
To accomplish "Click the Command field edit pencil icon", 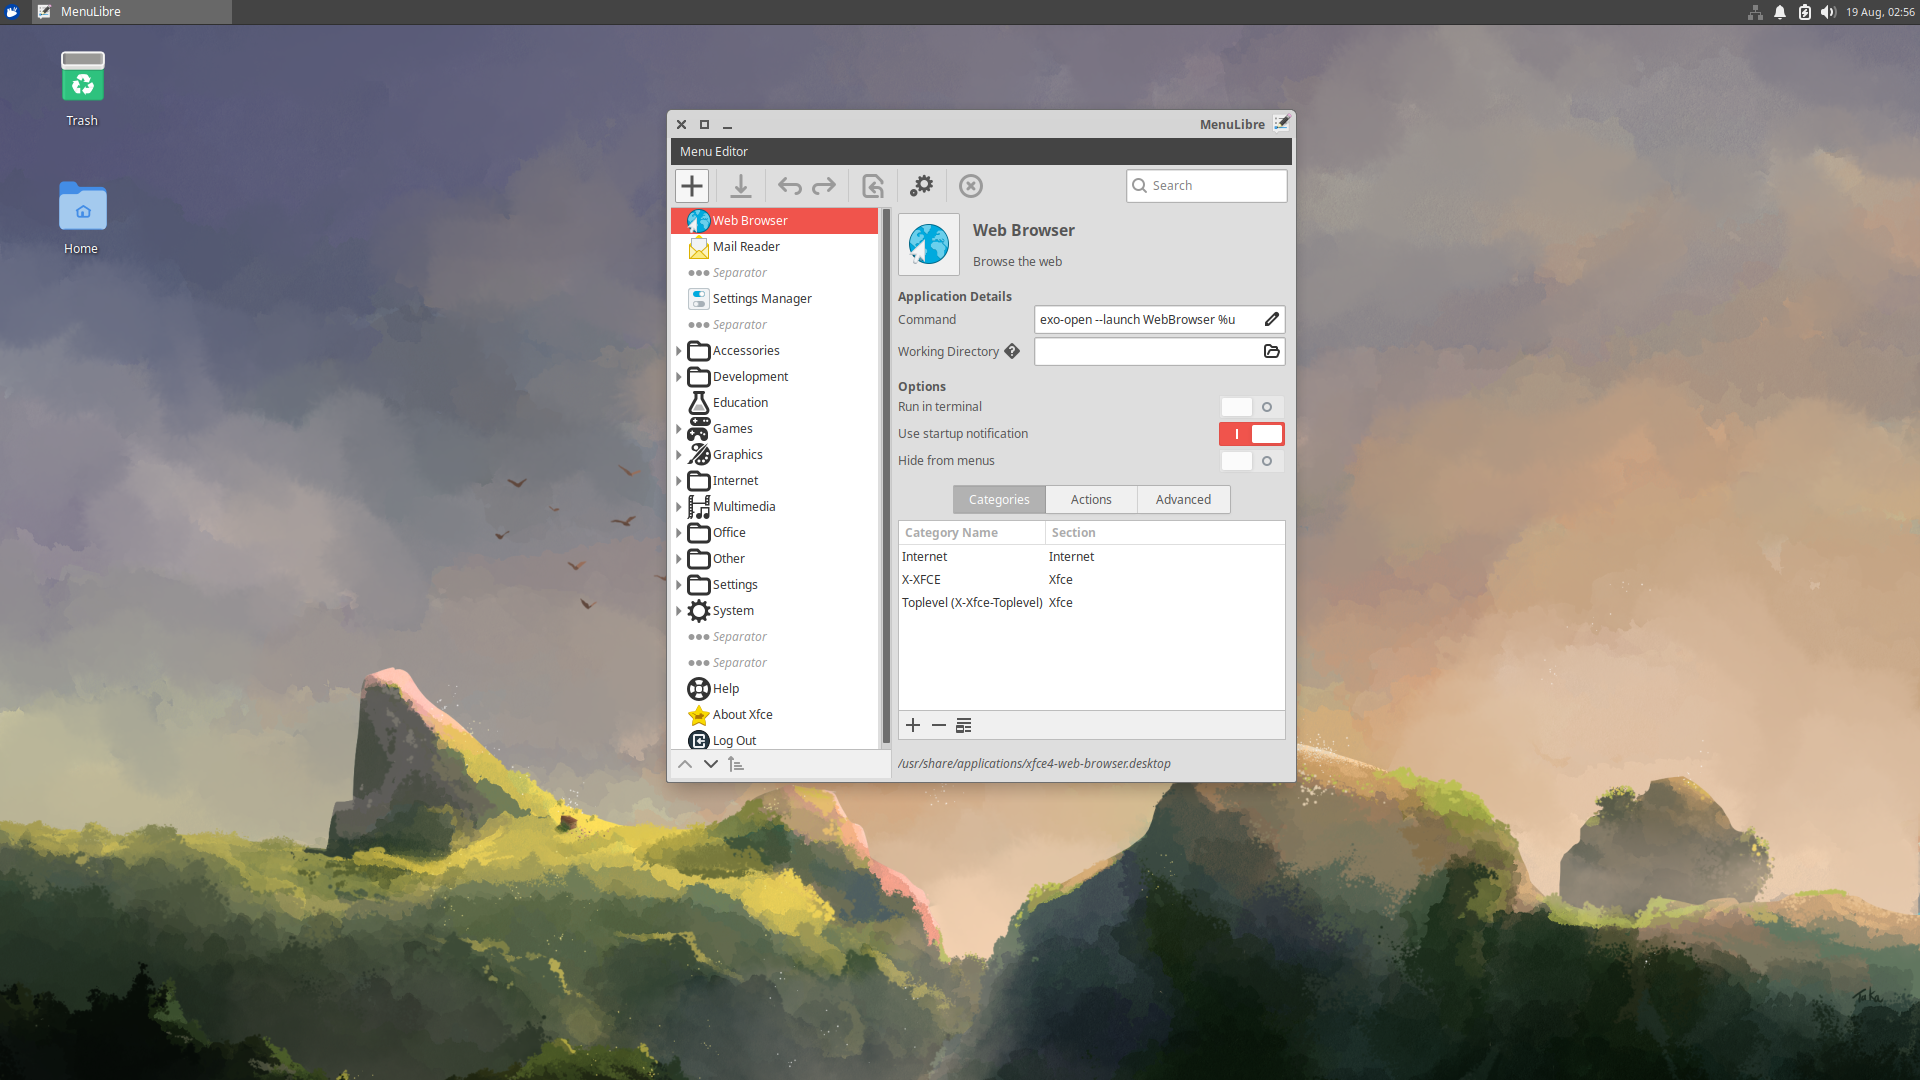I will point(1270,319).
